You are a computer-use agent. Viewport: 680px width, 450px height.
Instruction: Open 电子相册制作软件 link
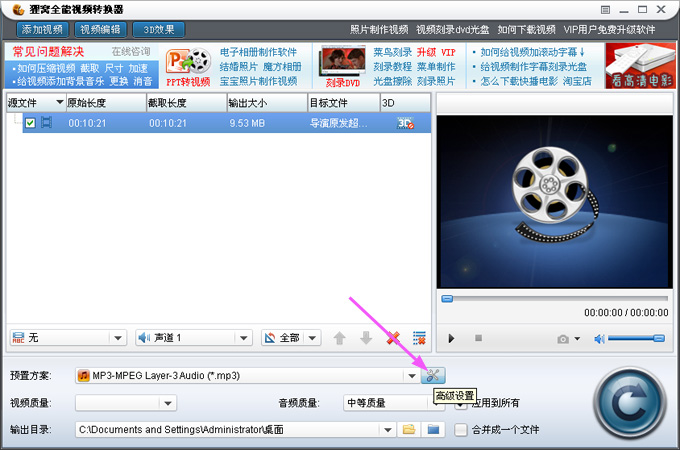[258, 52]
